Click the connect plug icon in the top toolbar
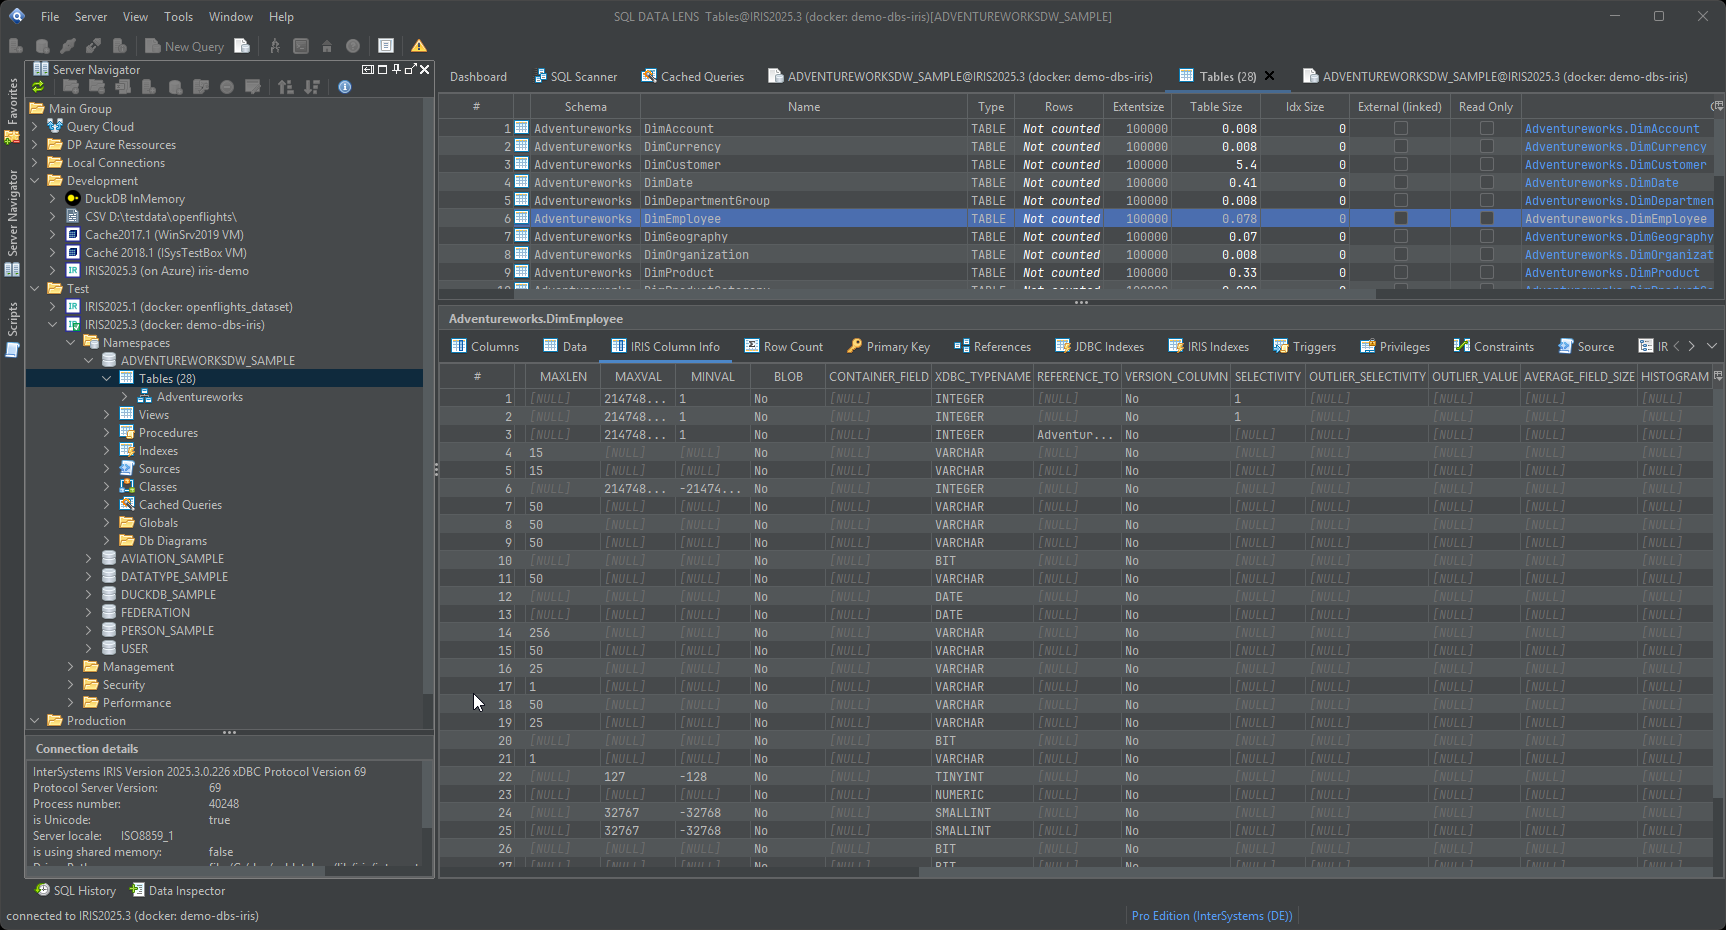This screenshot has width=1726, height=930. point(68,46)
